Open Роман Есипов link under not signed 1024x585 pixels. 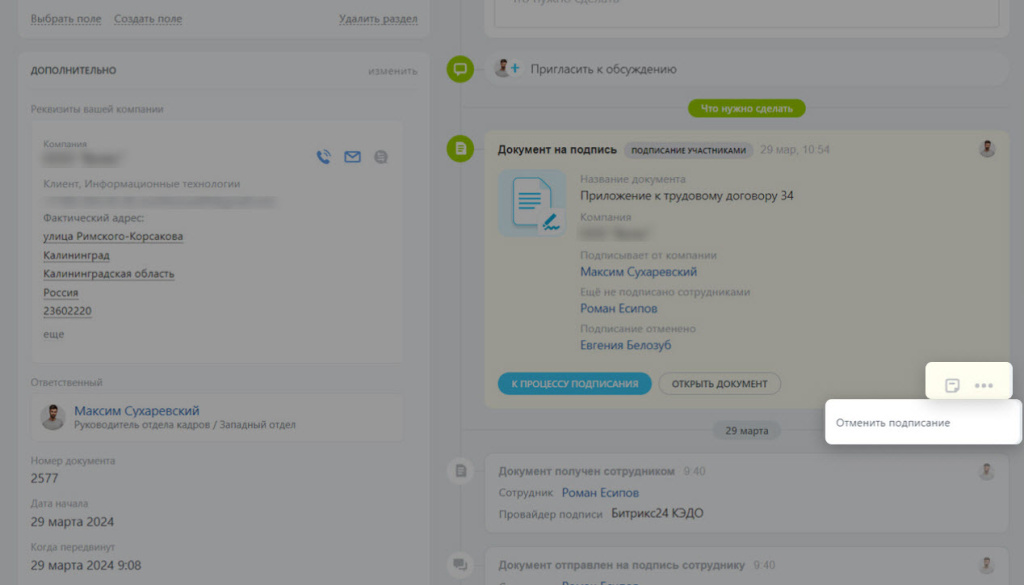[x=618, y=308]
